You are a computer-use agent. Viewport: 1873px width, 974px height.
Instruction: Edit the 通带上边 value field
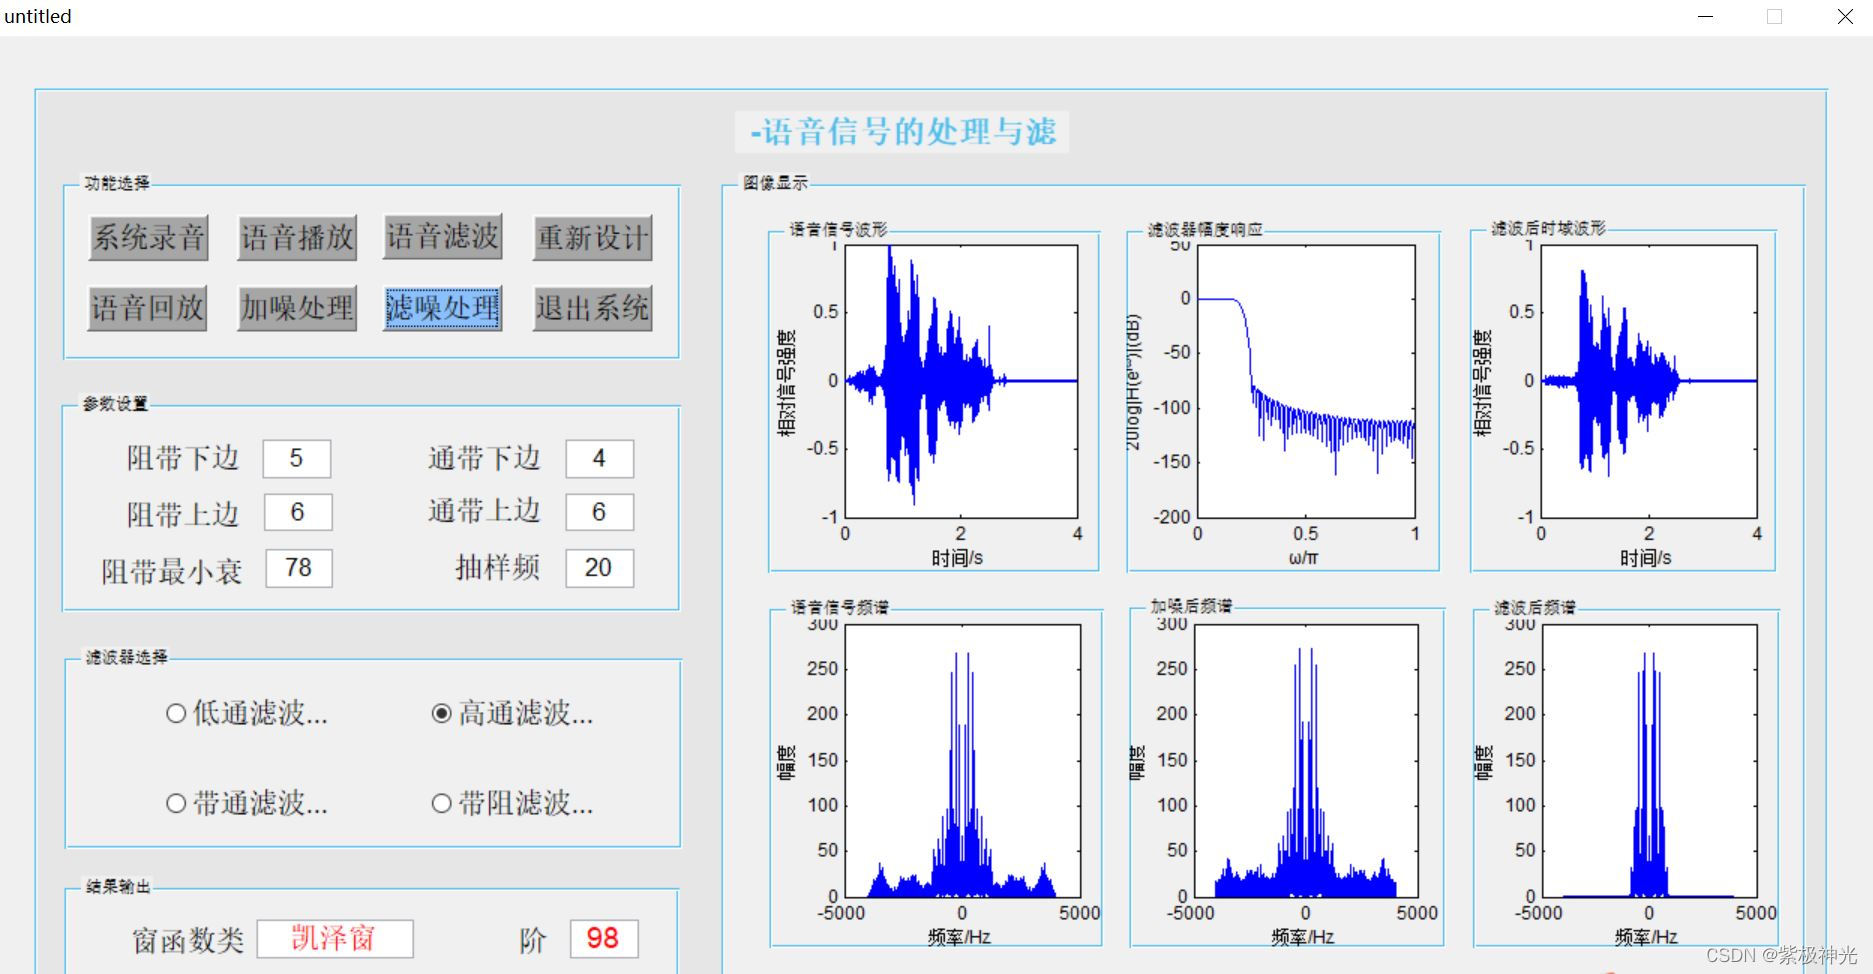pos(599,512)
